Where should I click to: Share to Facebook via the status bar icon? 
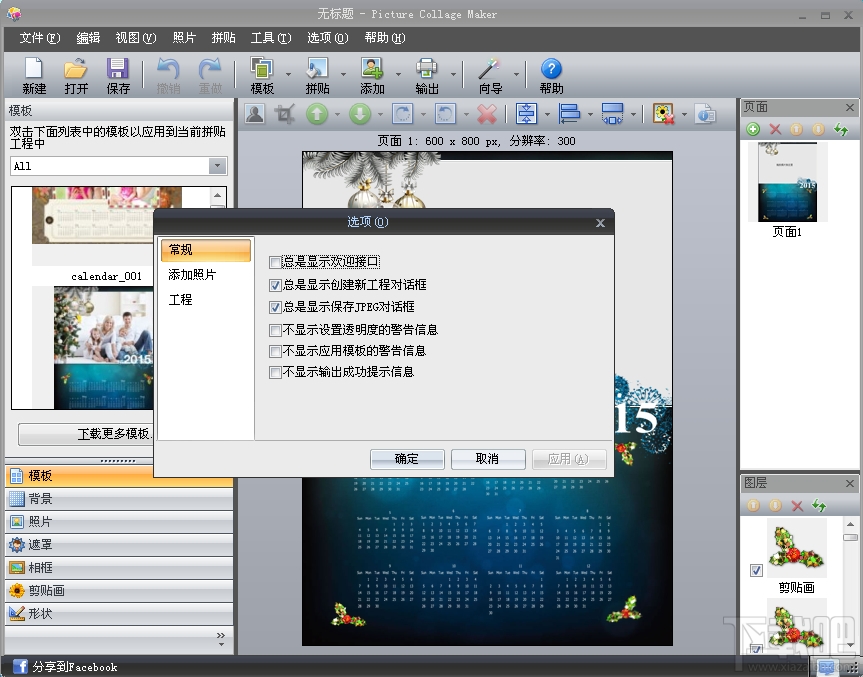tap(20, 666)
